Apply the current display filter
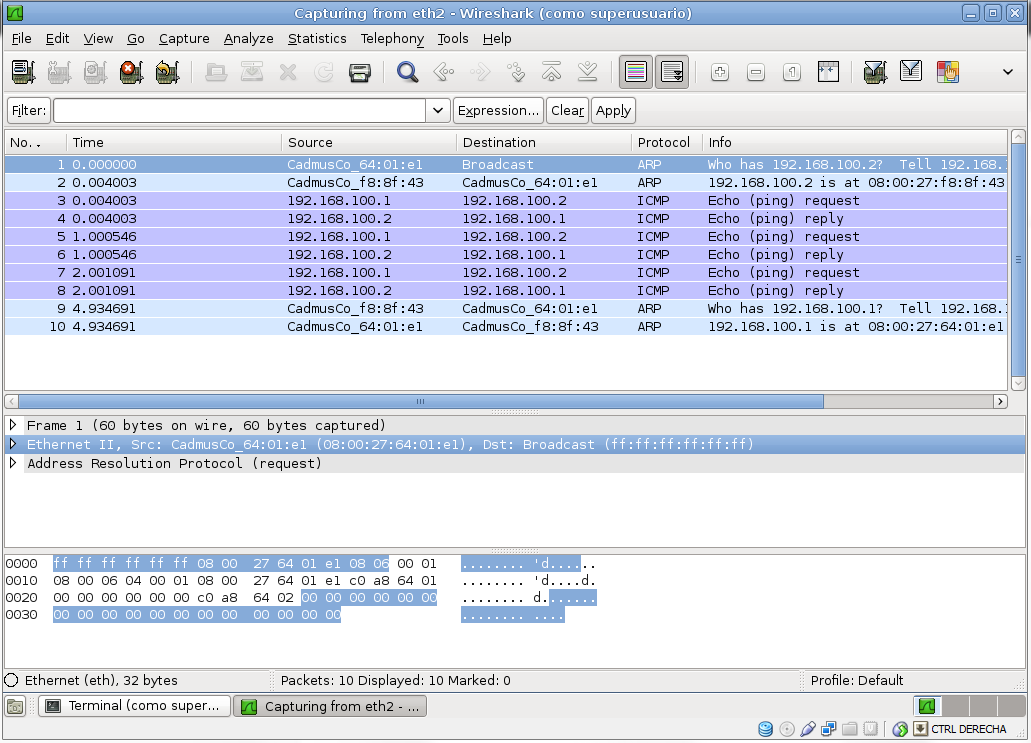Image resolution: width=1031 pixels, height=743 pixels. [x=613, y=110]
